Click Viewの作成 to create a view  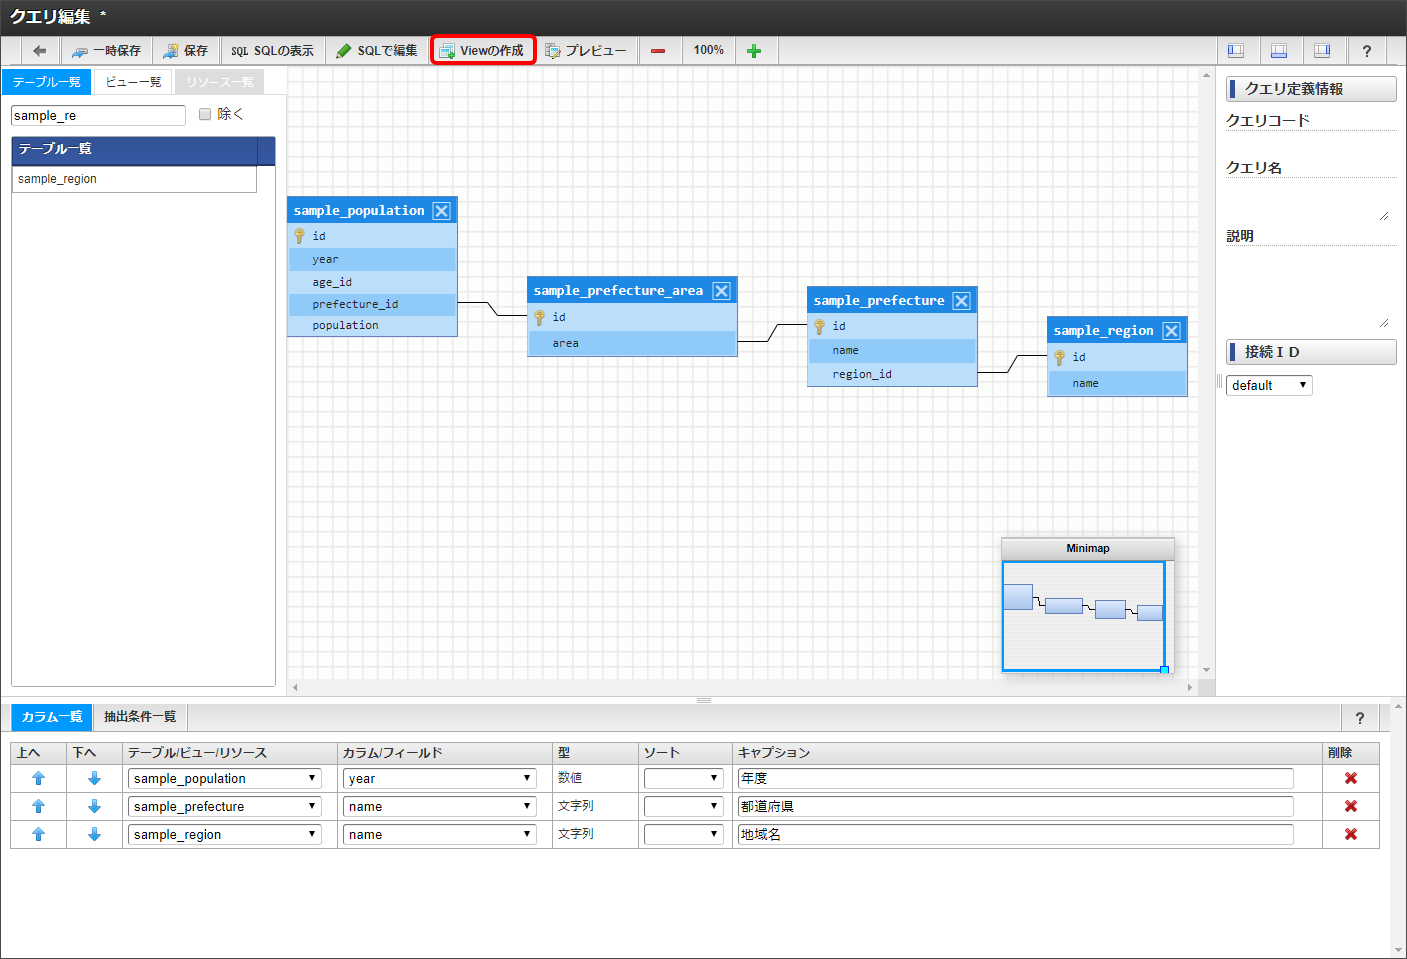click(483, 51)
